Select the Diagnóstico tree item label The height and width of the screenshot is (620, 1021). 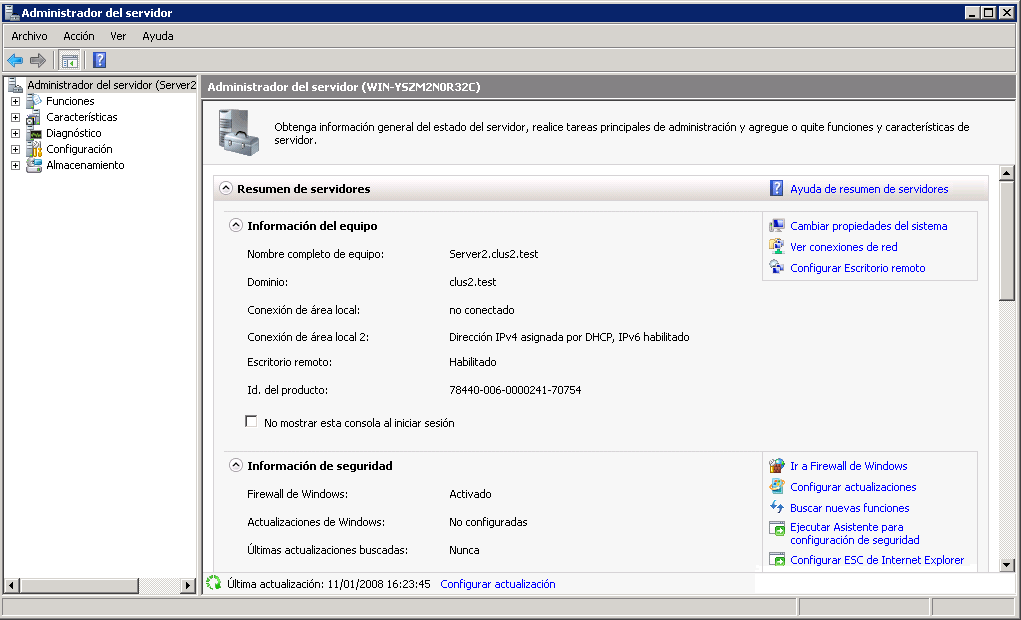click(74, 133)
